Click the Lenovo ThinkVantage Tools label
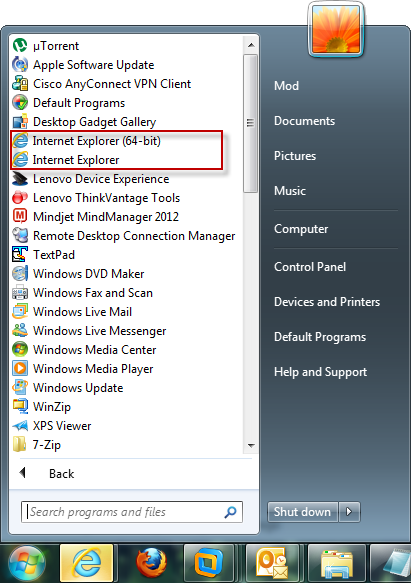The width and height of the screenshot is (411, 583). click(x=106, y=198)
